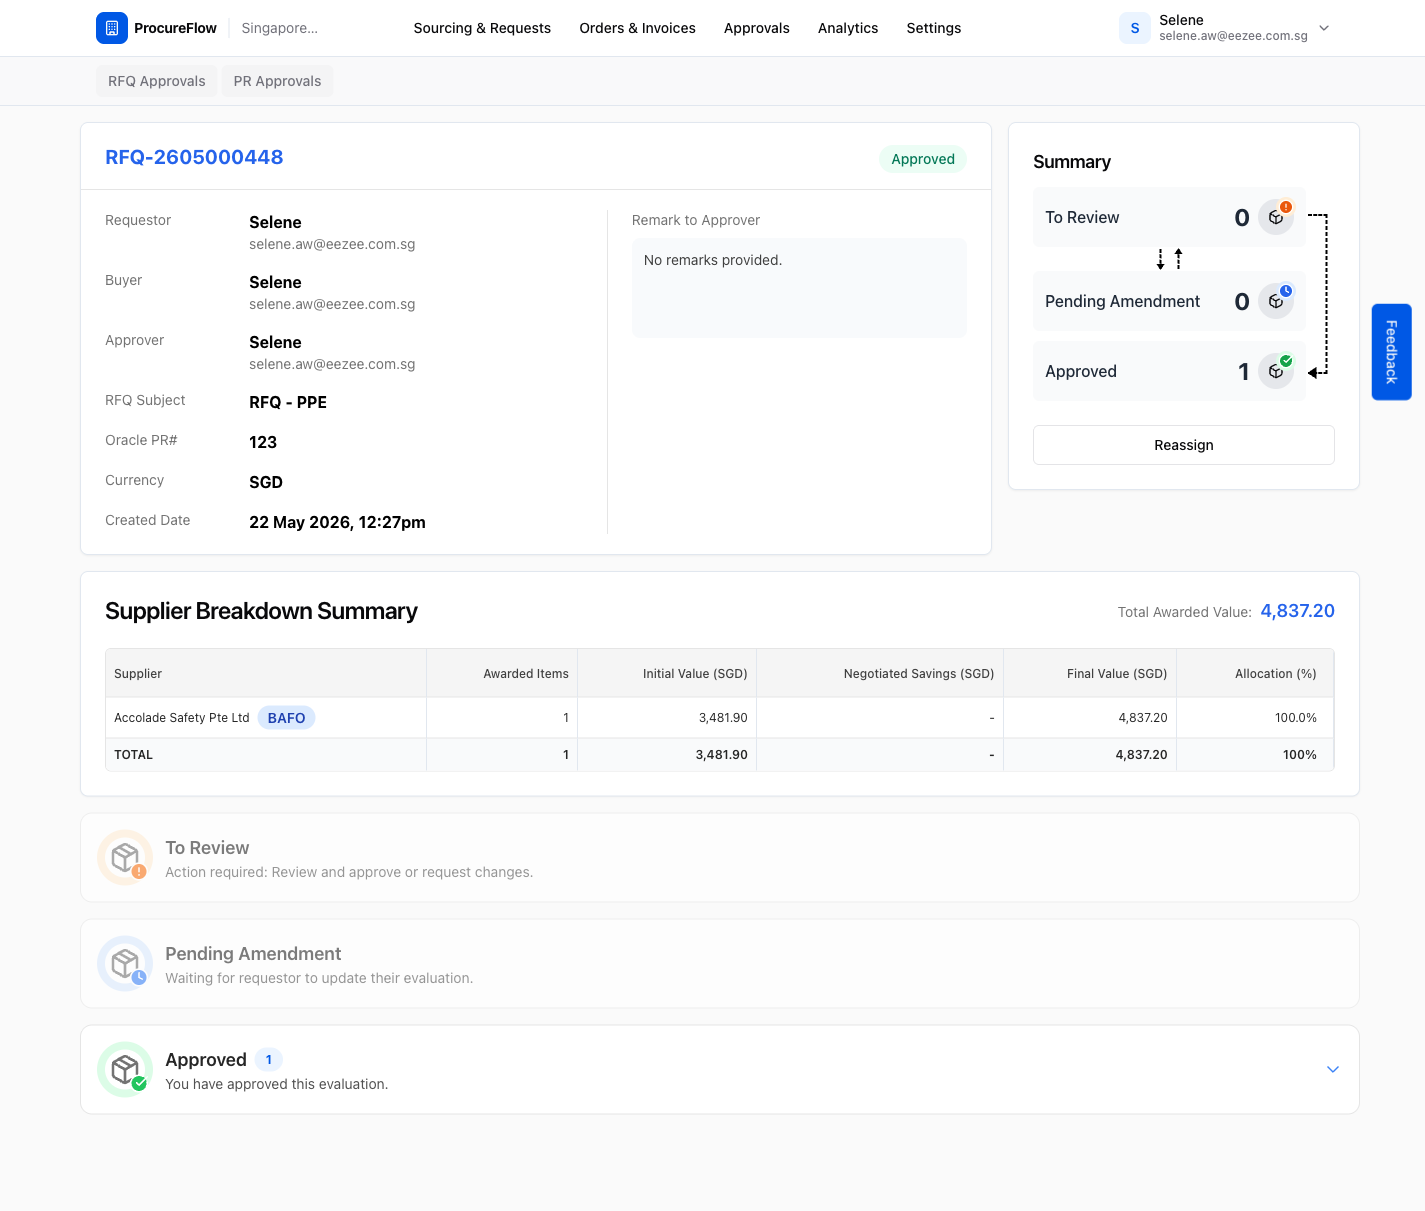Expand the Approved section chevron

pyautogui.click(x=1332, y=1069)
